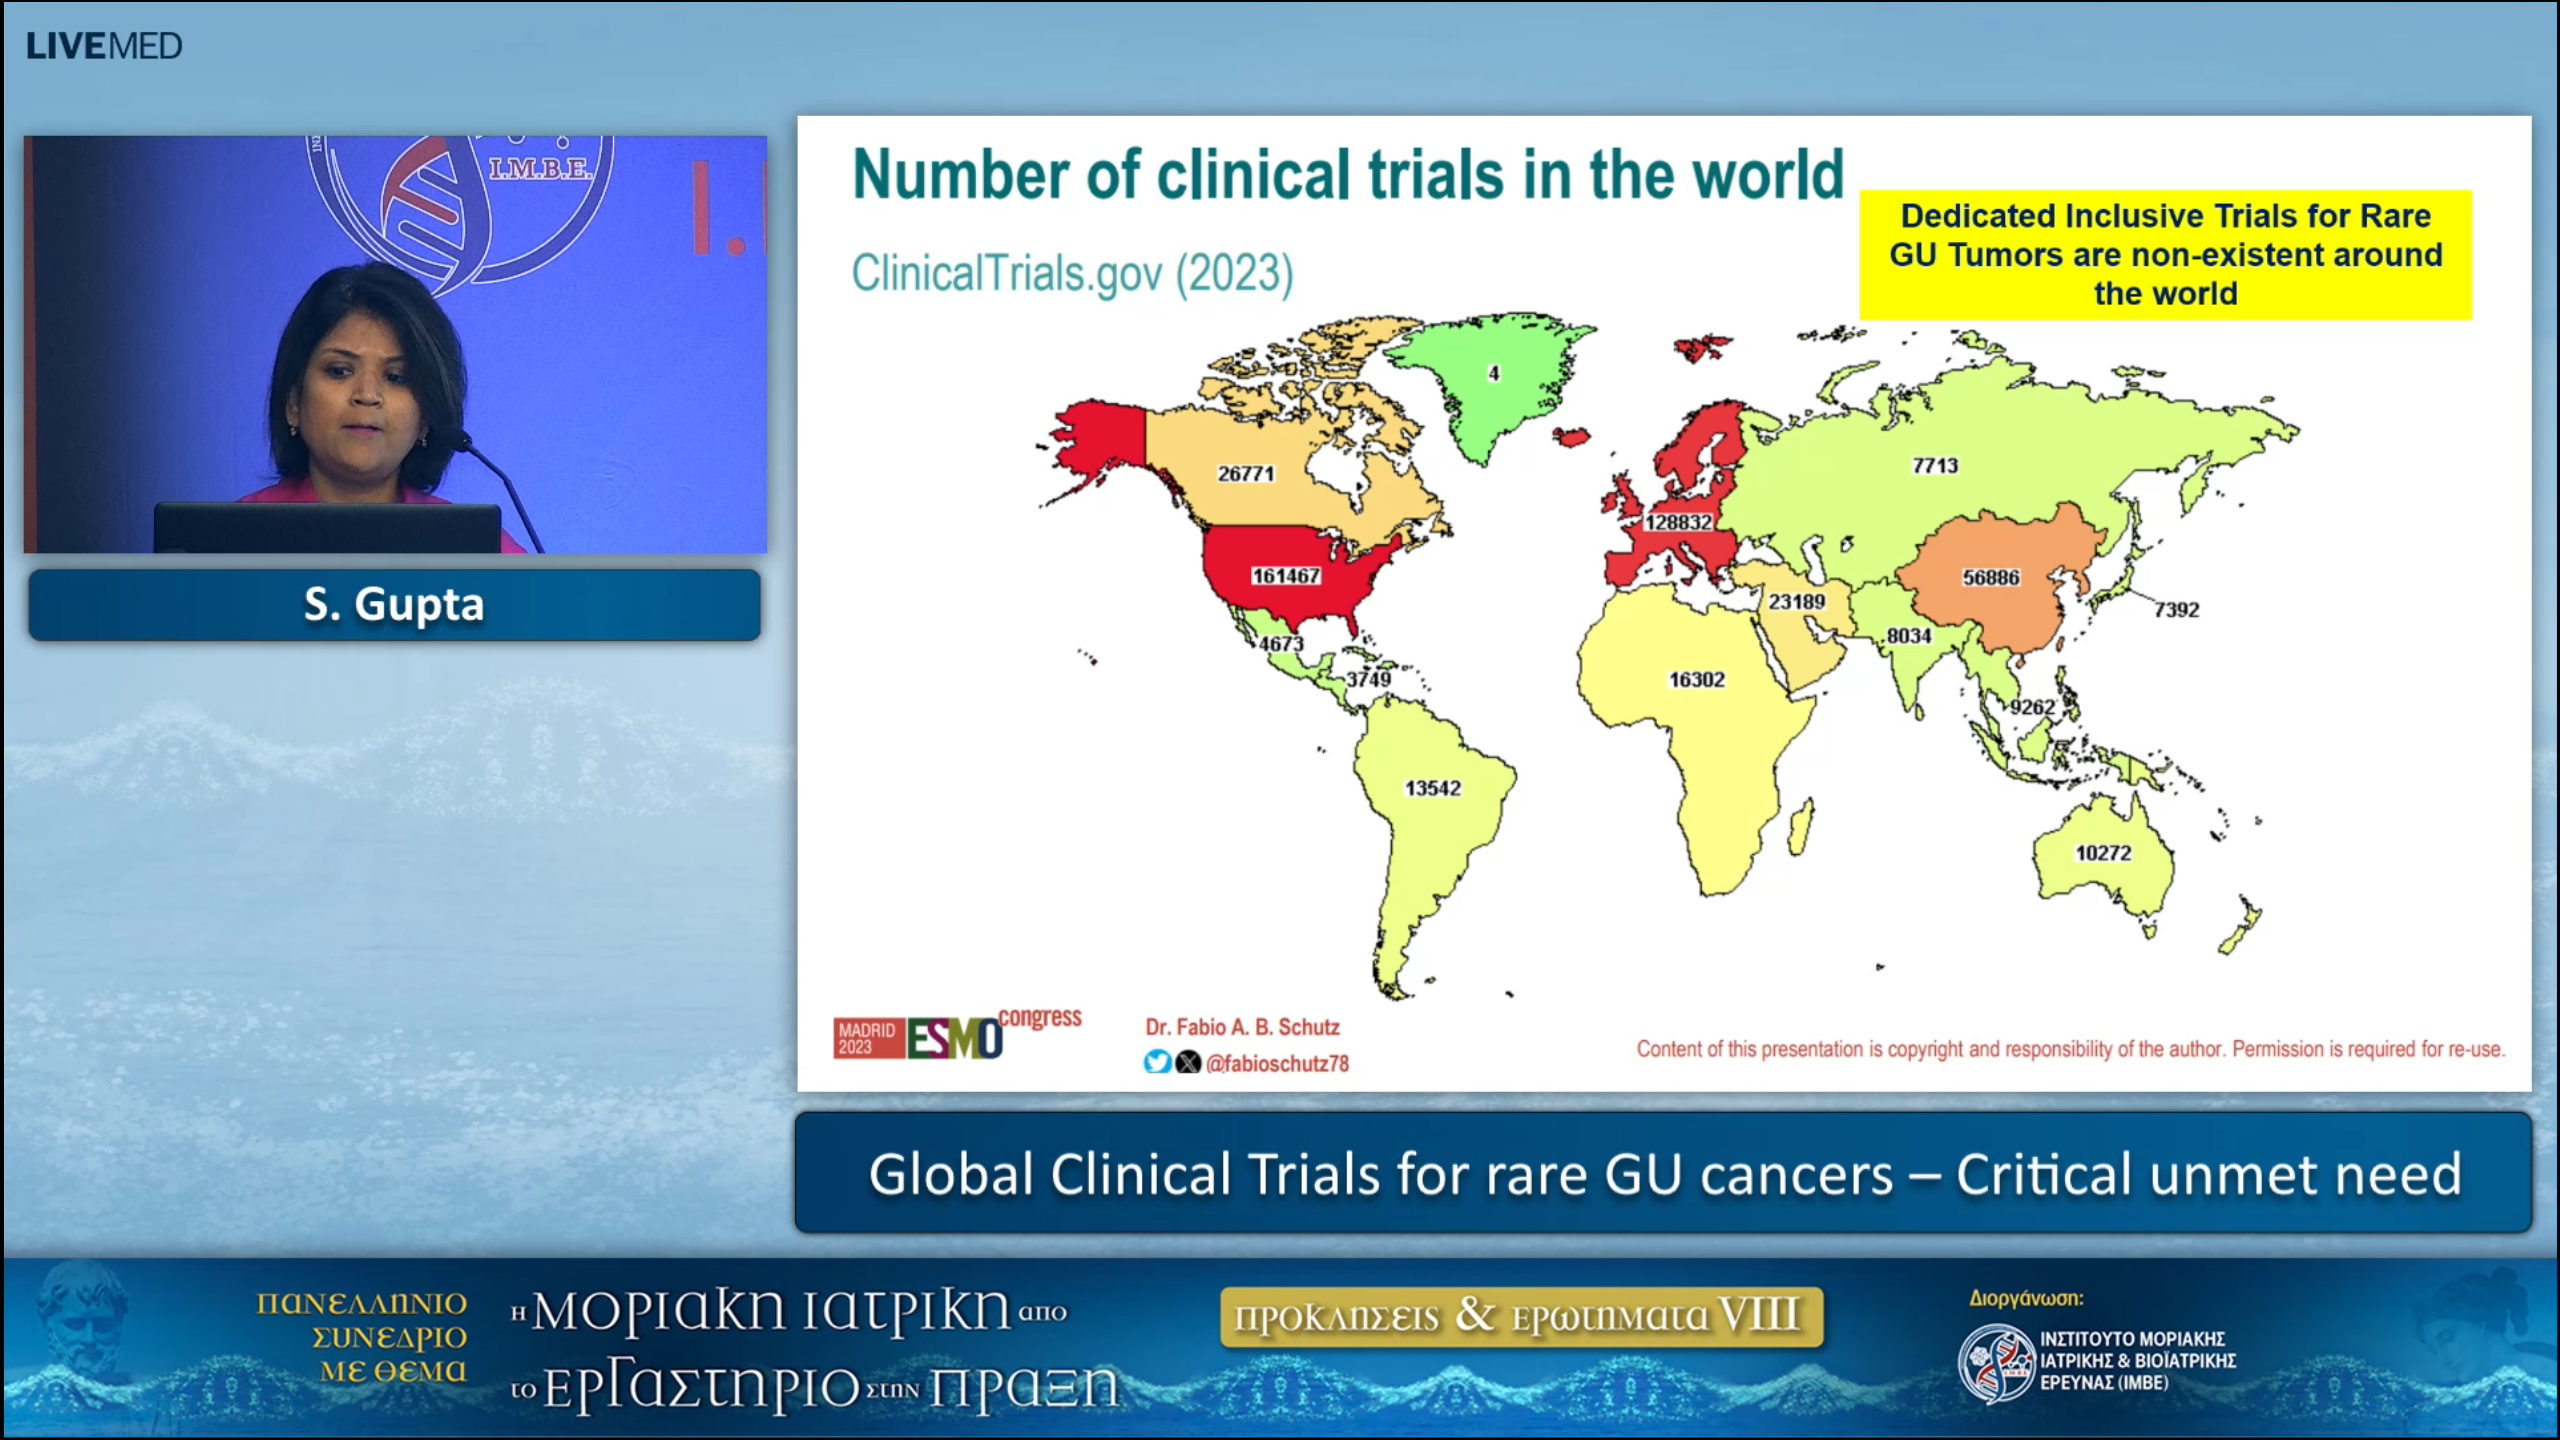Click the 161467 value on the USA
The width and height of the screenshot is (2560, 1440).
pos(1286,576)
